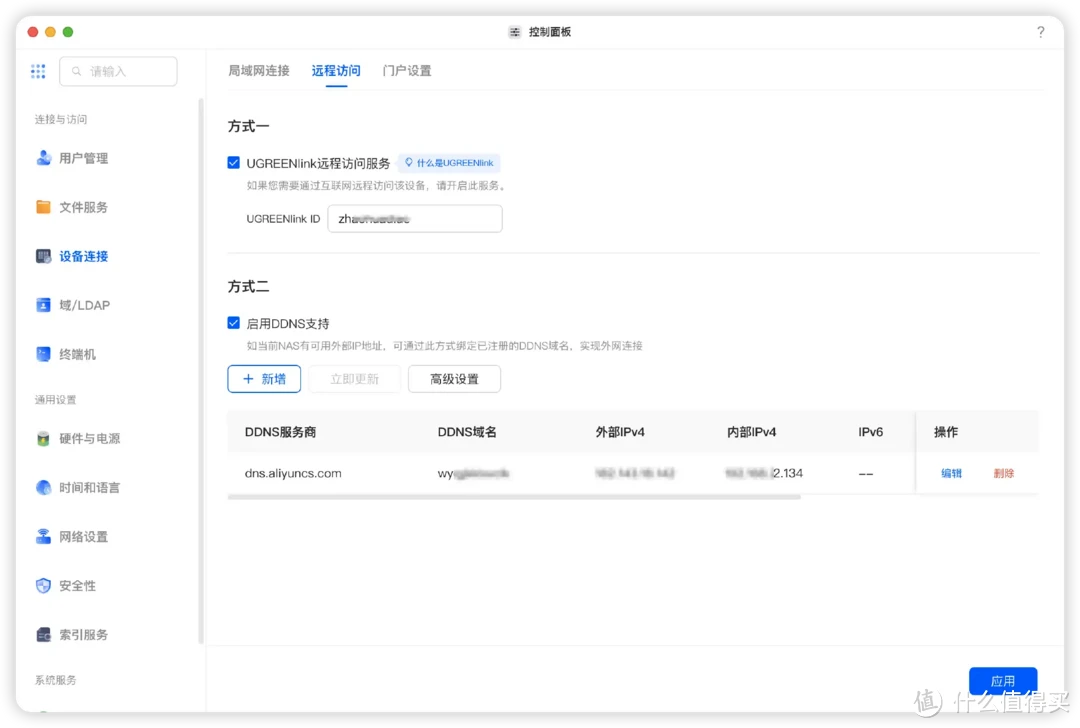
Task: Open 文件服务 file services panel
Action: [84, 207]
